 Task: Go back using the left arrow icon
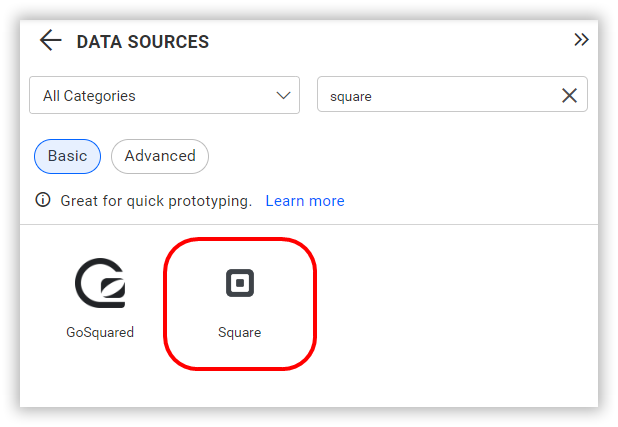tap(50, 40)
